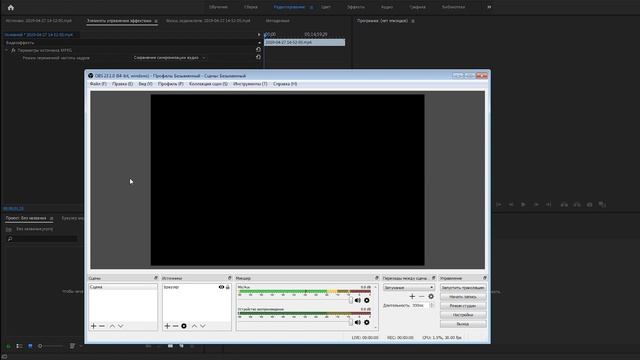Open the OBS Help menu

(285, 84)
